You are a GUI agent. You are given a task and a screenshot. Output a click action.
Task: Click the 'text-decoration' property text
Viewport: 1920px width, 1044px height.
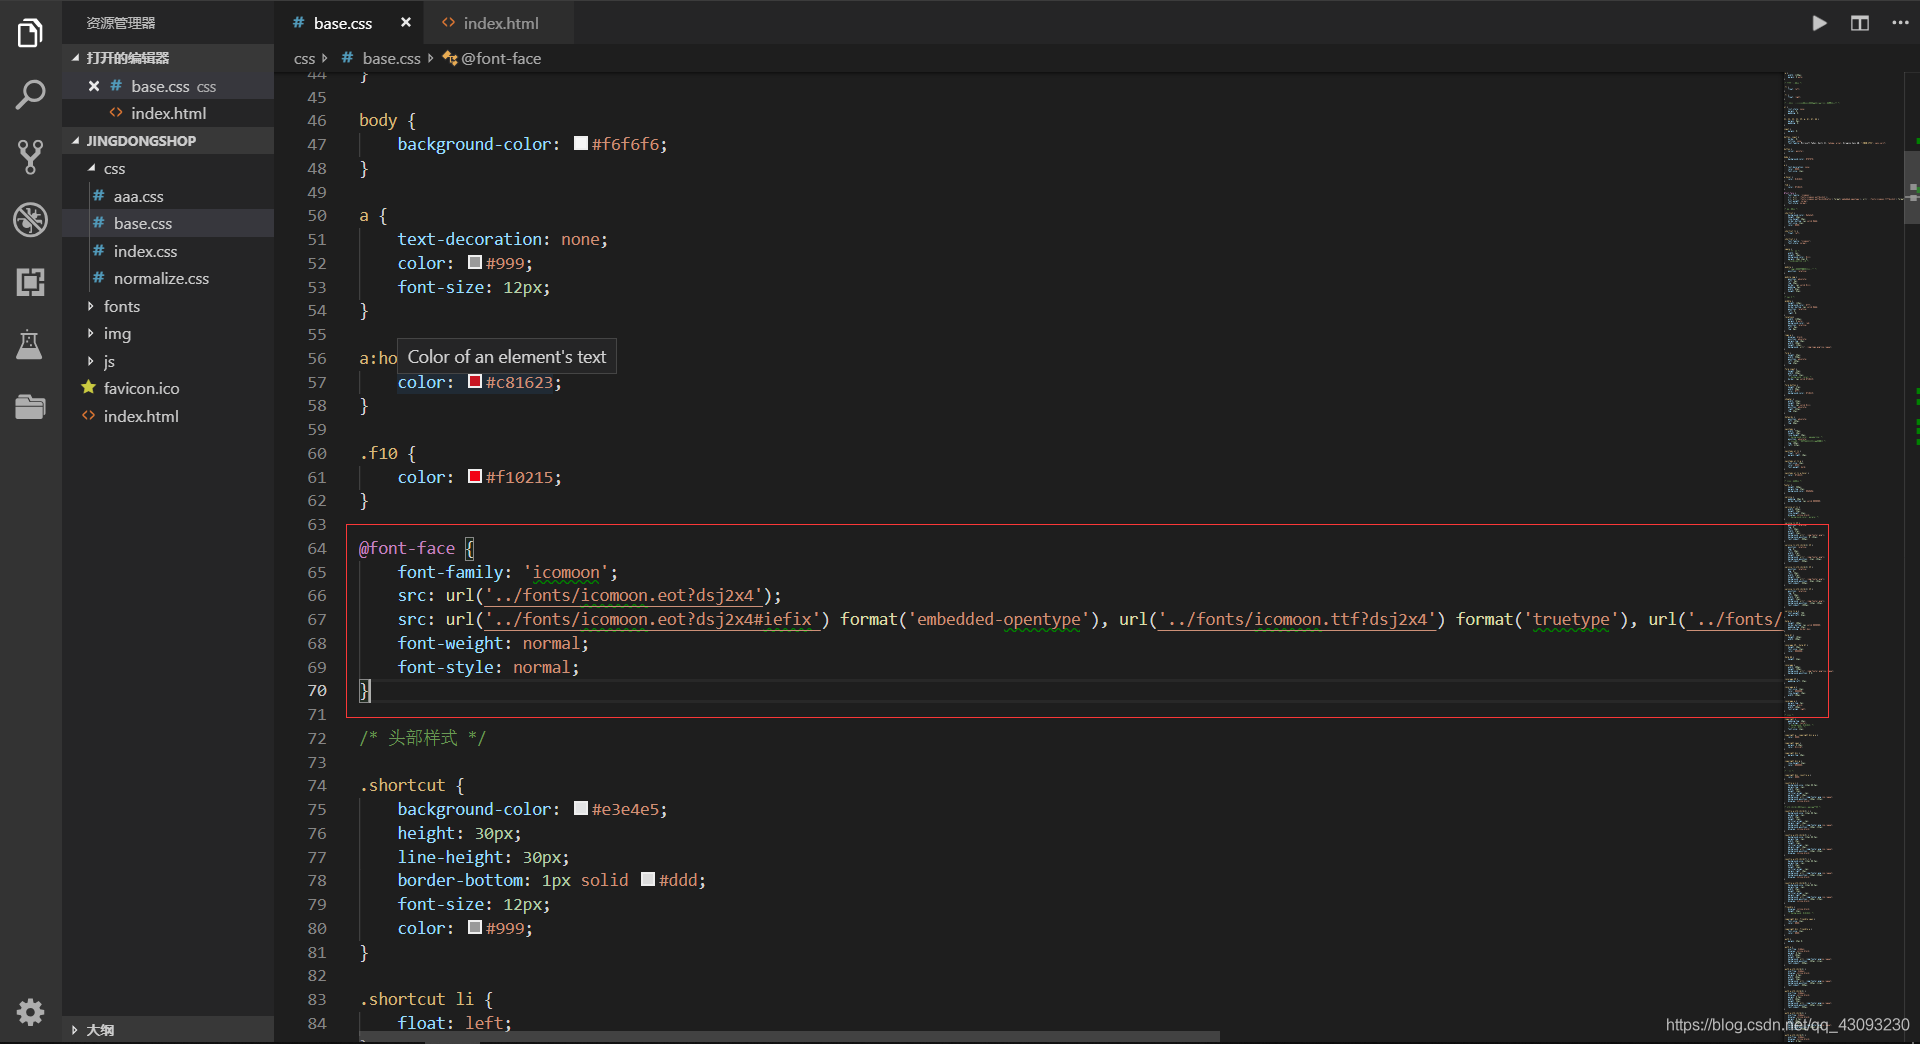point(470,239)
